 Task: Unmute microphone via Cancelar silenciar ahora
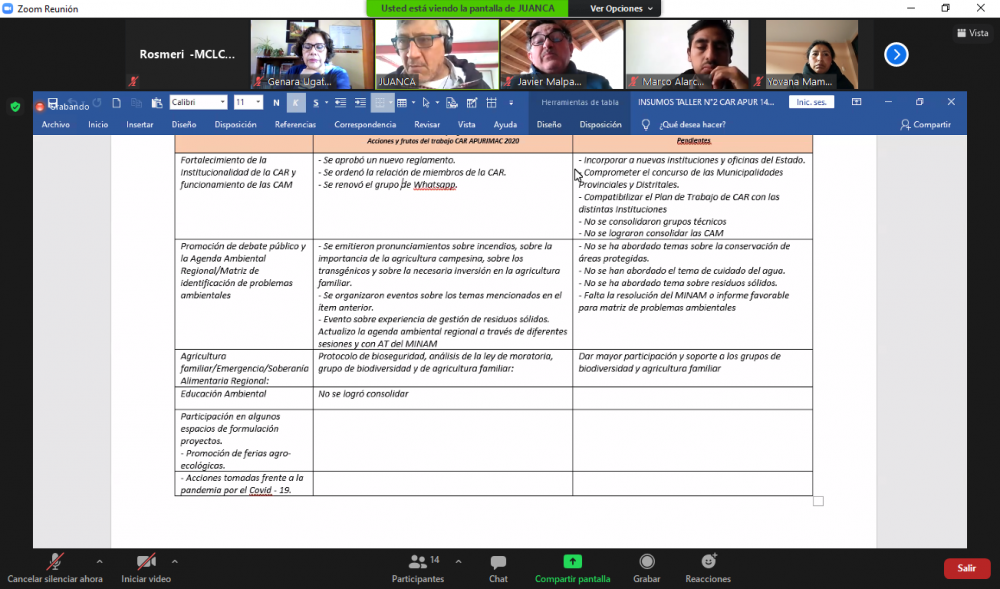coord(55,562)
